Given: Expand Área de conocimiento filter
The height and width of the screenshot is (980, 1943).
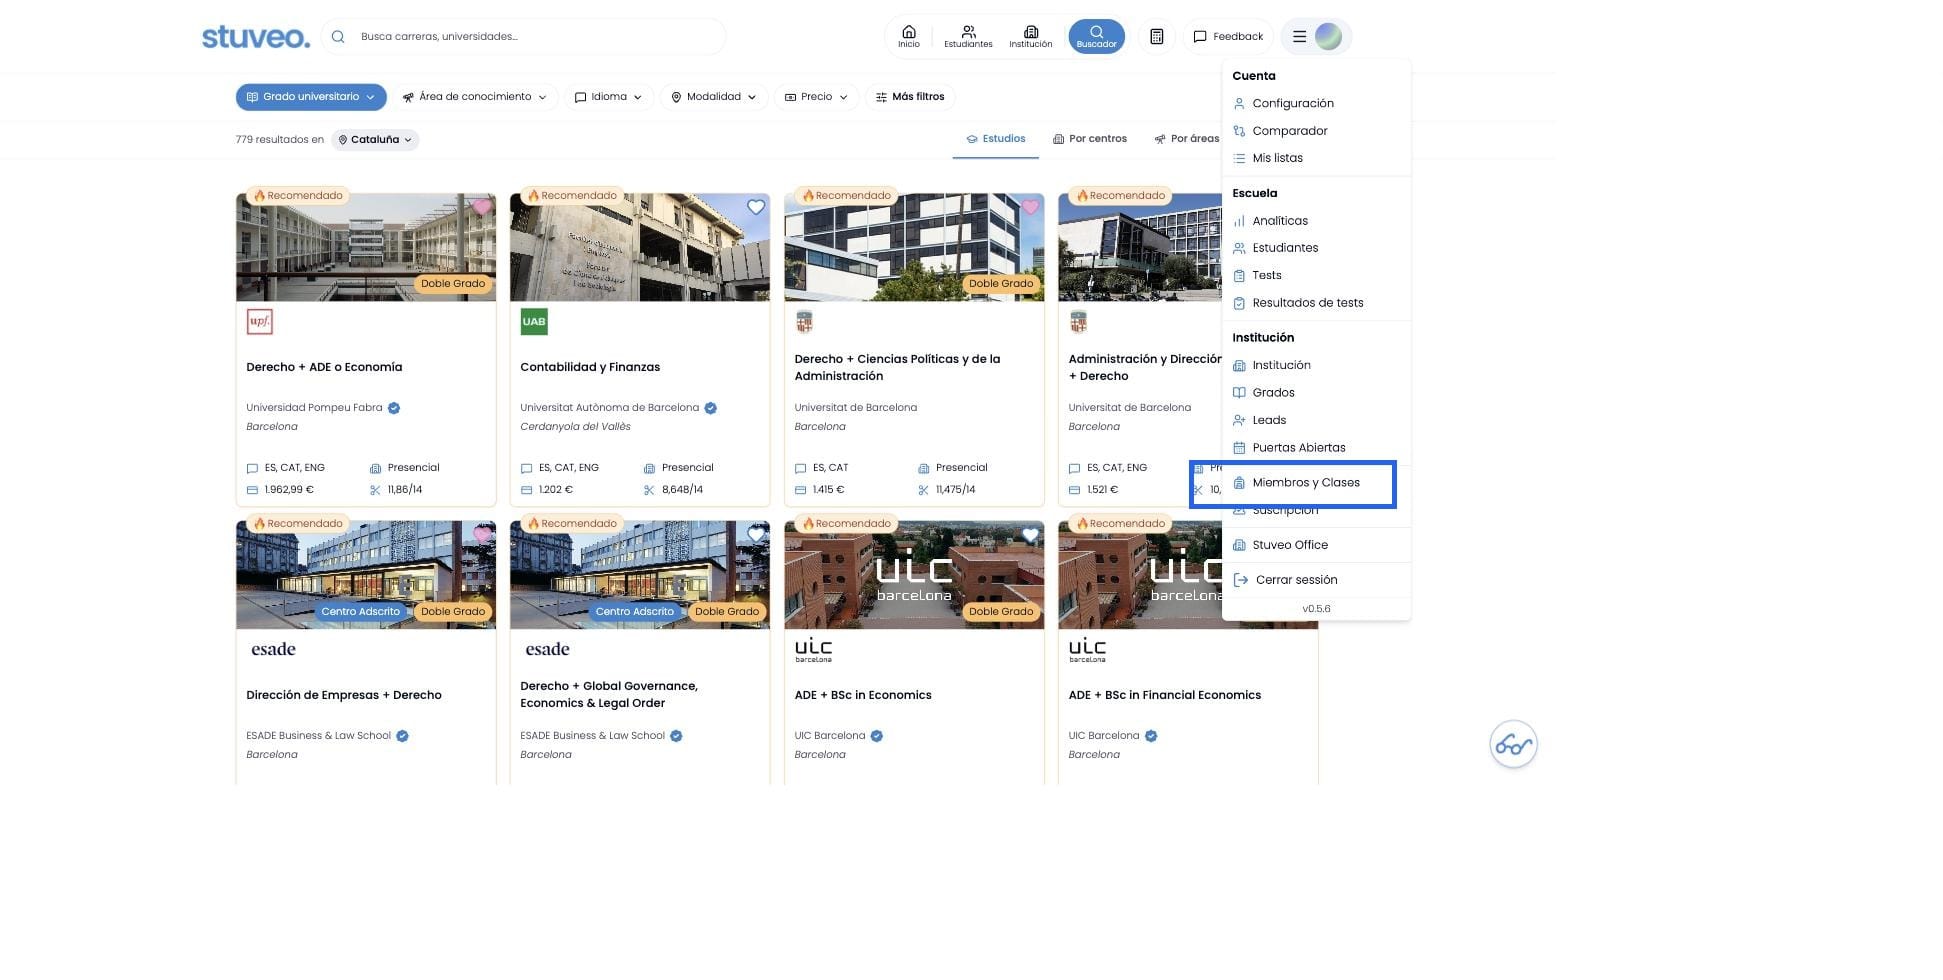Looking at the screenshot, I should (x=474, y=97).
